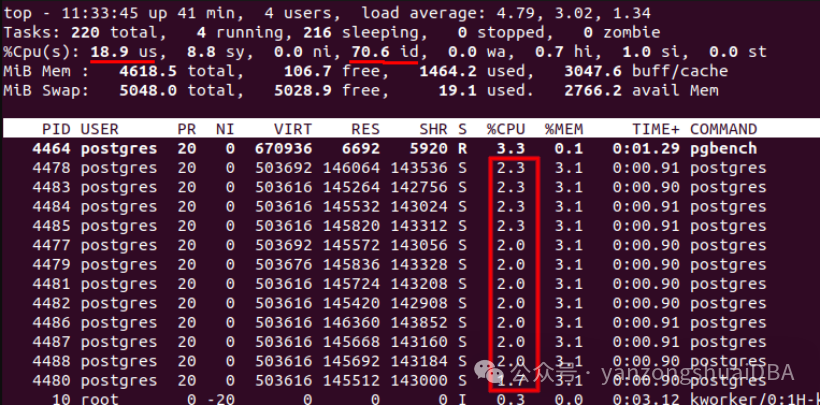Screen dimensions: 820x405
Task: Click the RES column header
Action: pos(365,129)
